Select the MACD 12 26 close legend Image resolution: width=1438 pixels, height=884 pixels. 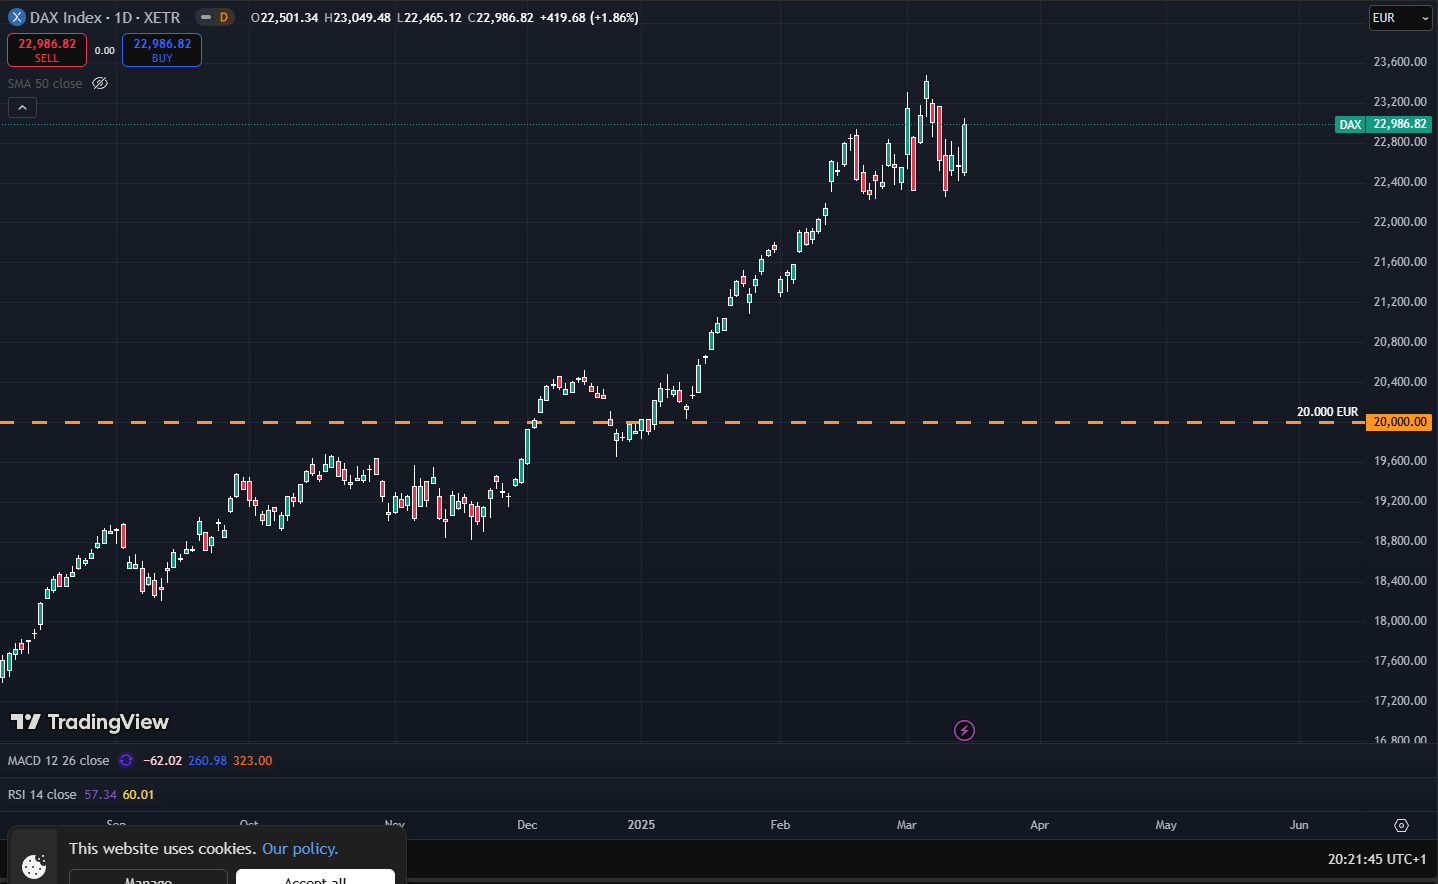[x=58, y=760]
